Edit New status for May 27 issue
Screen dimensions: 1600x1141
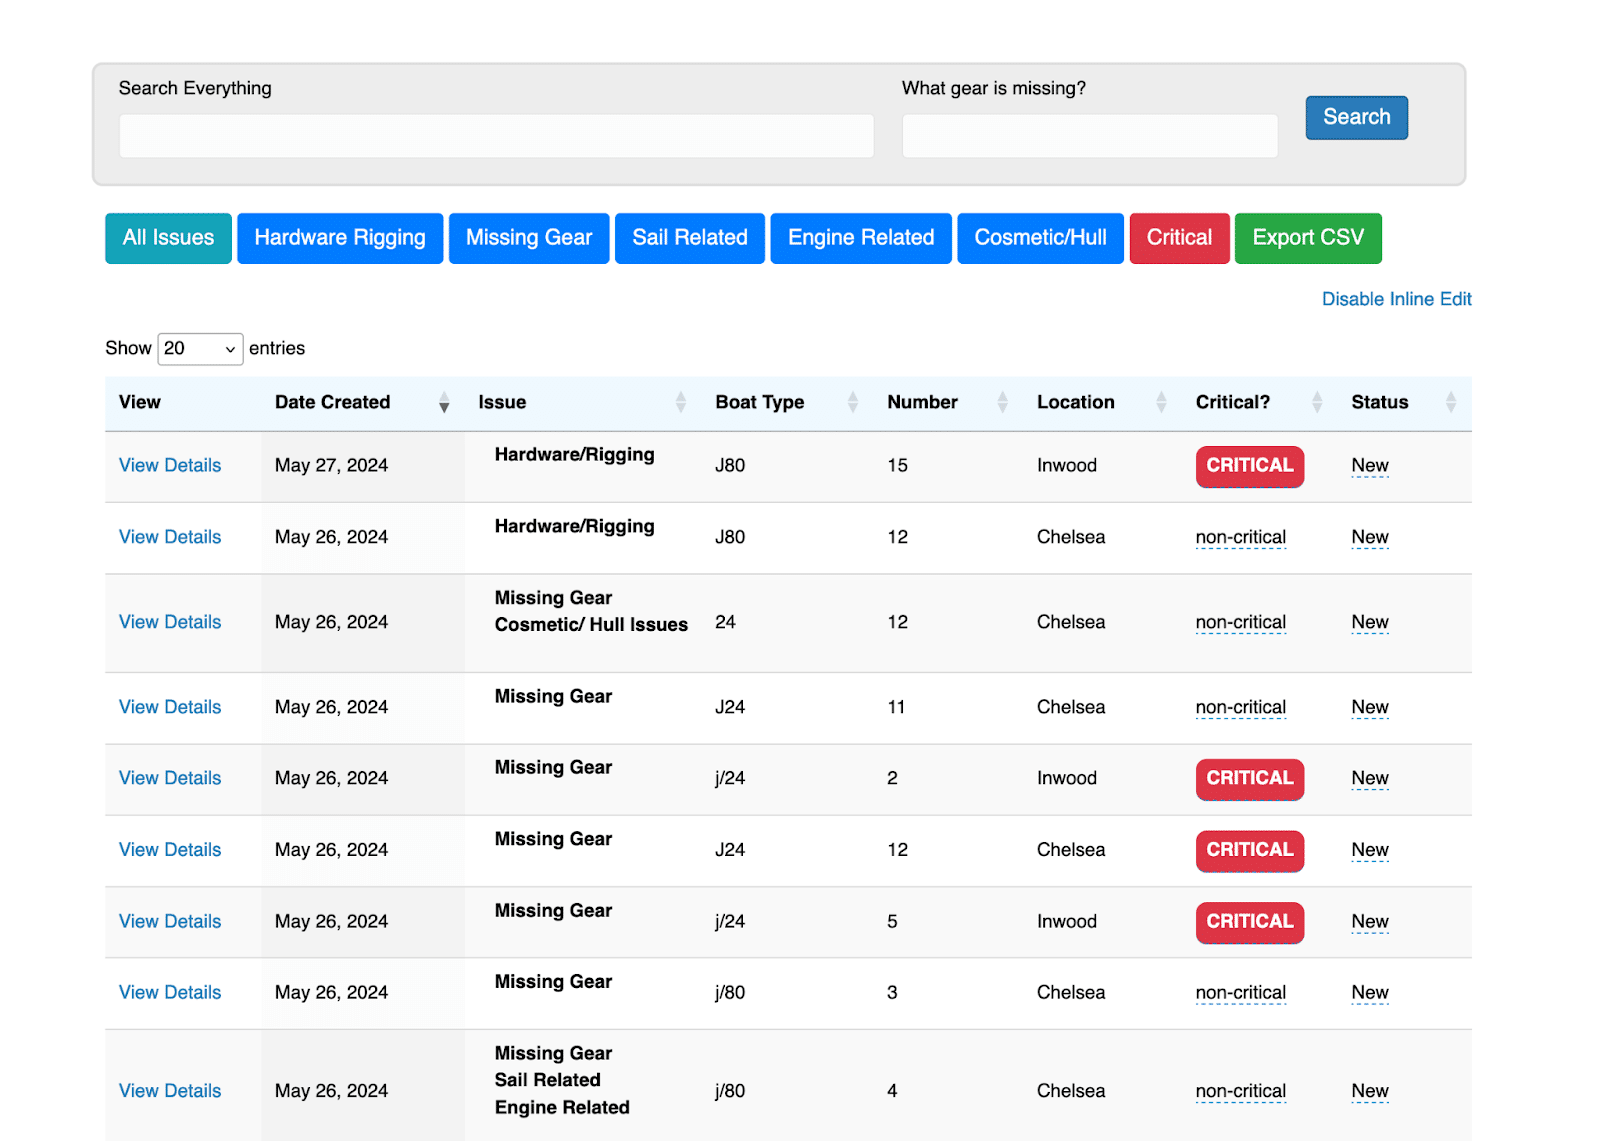1369,465
